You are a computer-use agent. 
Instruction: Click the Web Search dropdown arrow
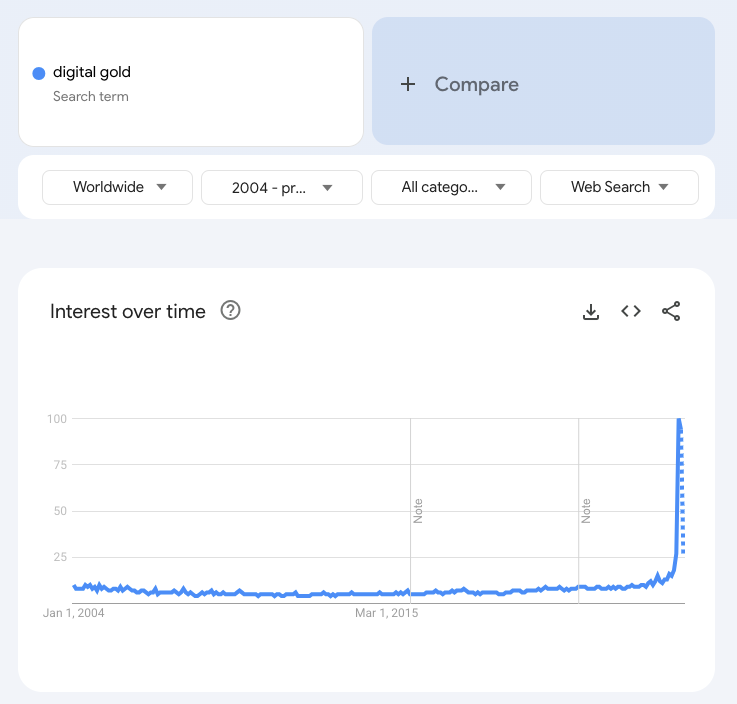click(x=663, y=187)
